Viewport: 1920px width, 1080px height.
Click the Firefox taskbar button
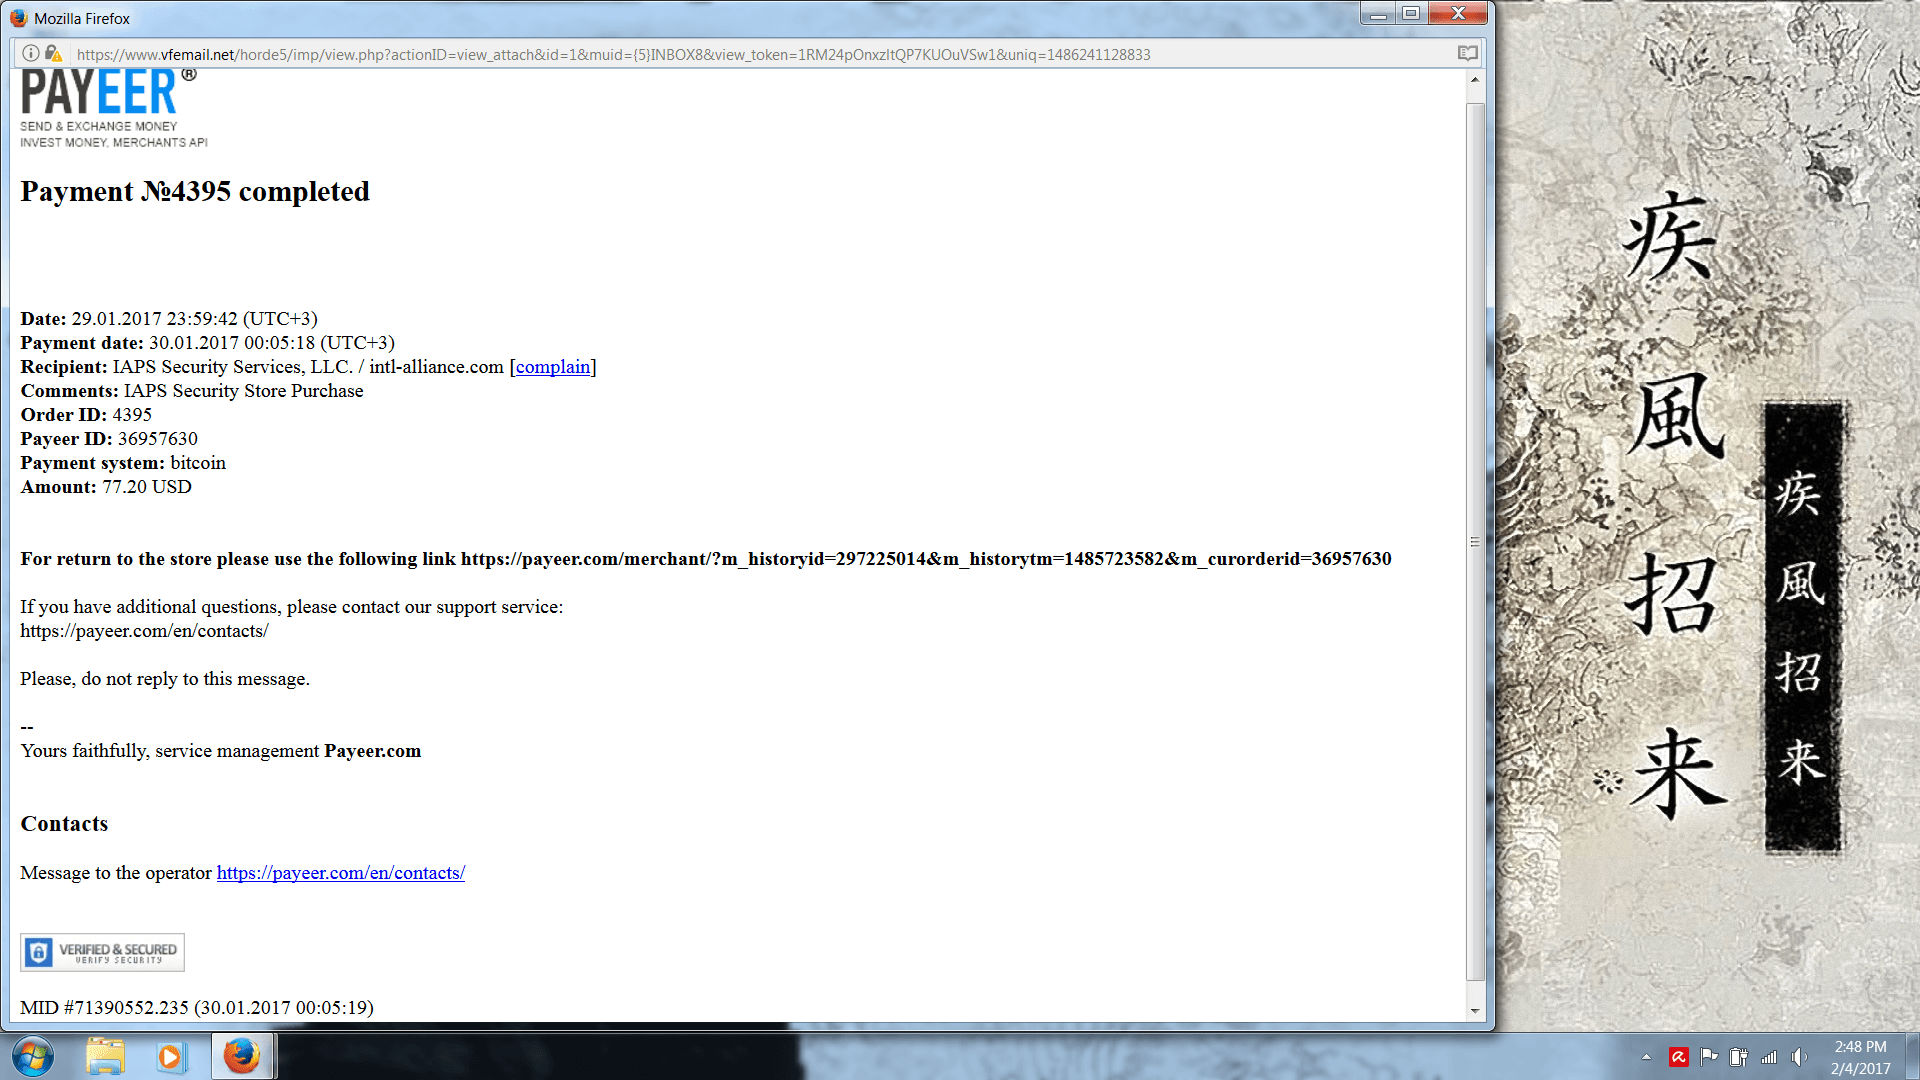click(241, 1056)
